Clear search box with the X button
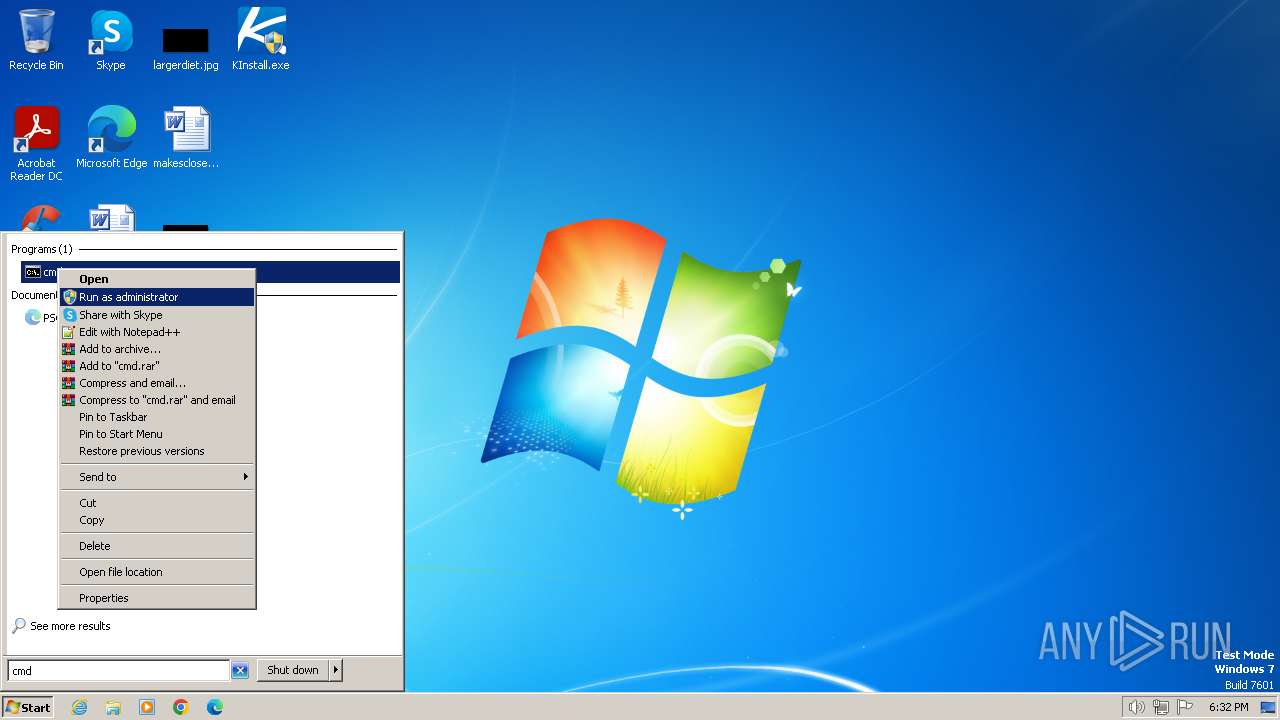1280x720 pixels. click(240, 671)
